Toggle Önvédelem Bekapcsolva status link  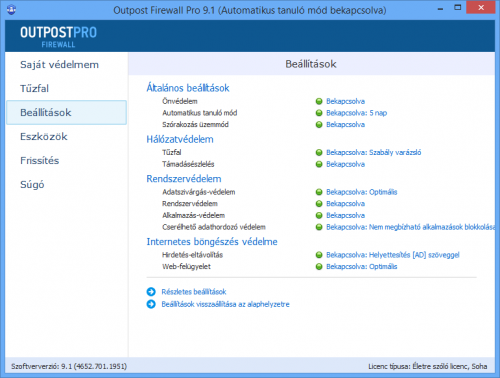tap(345, 101)
